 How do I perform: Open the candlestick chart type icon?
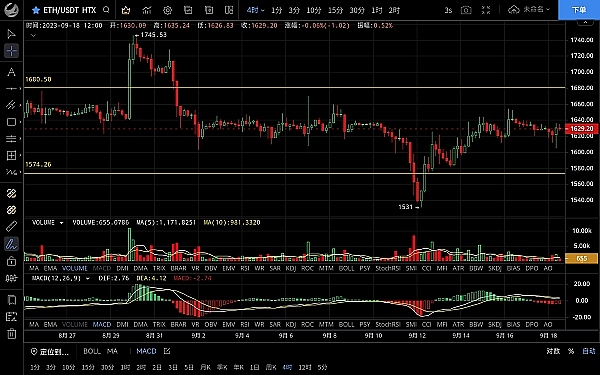pyautogui.click(x=126, y=10)
